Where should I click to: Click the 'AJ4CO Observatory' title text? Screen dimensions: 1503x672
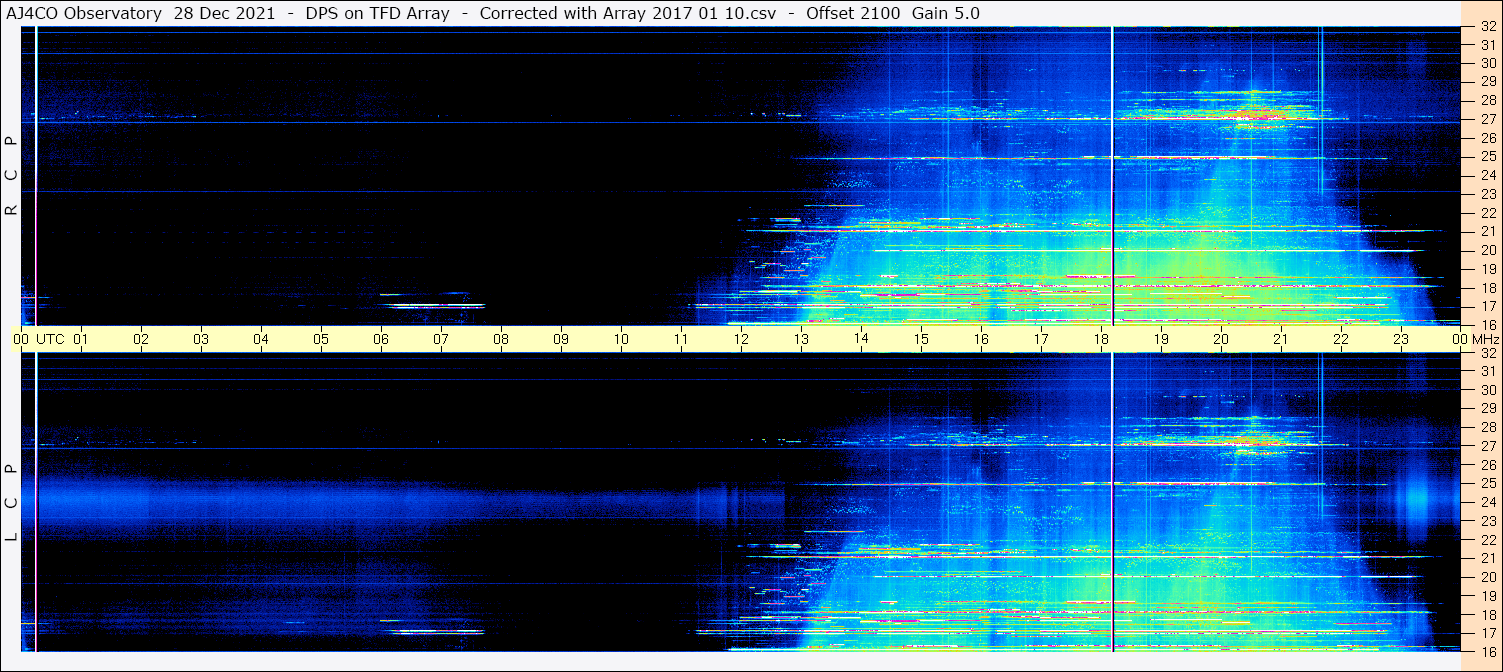pyautogui.click(x=83, y=13)
